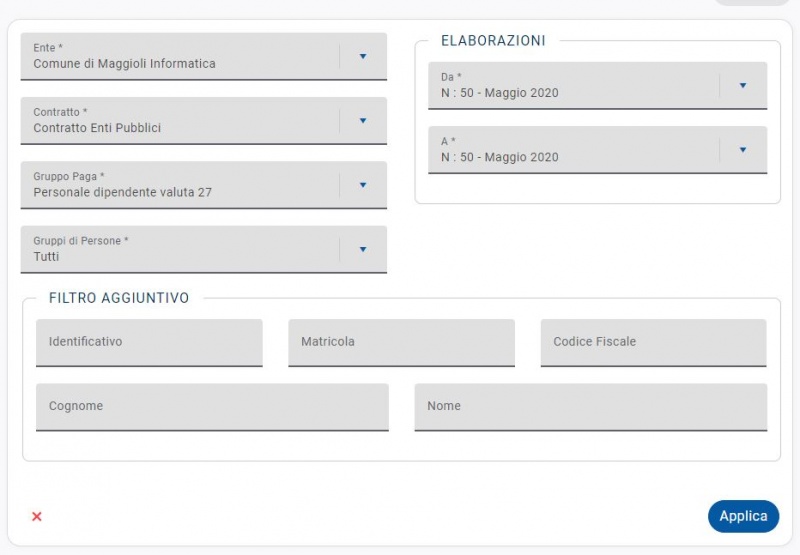Screen dimensions: 800x555
Task: Click the Contratto dropdown arrow icon
Action: click(363, 121)
